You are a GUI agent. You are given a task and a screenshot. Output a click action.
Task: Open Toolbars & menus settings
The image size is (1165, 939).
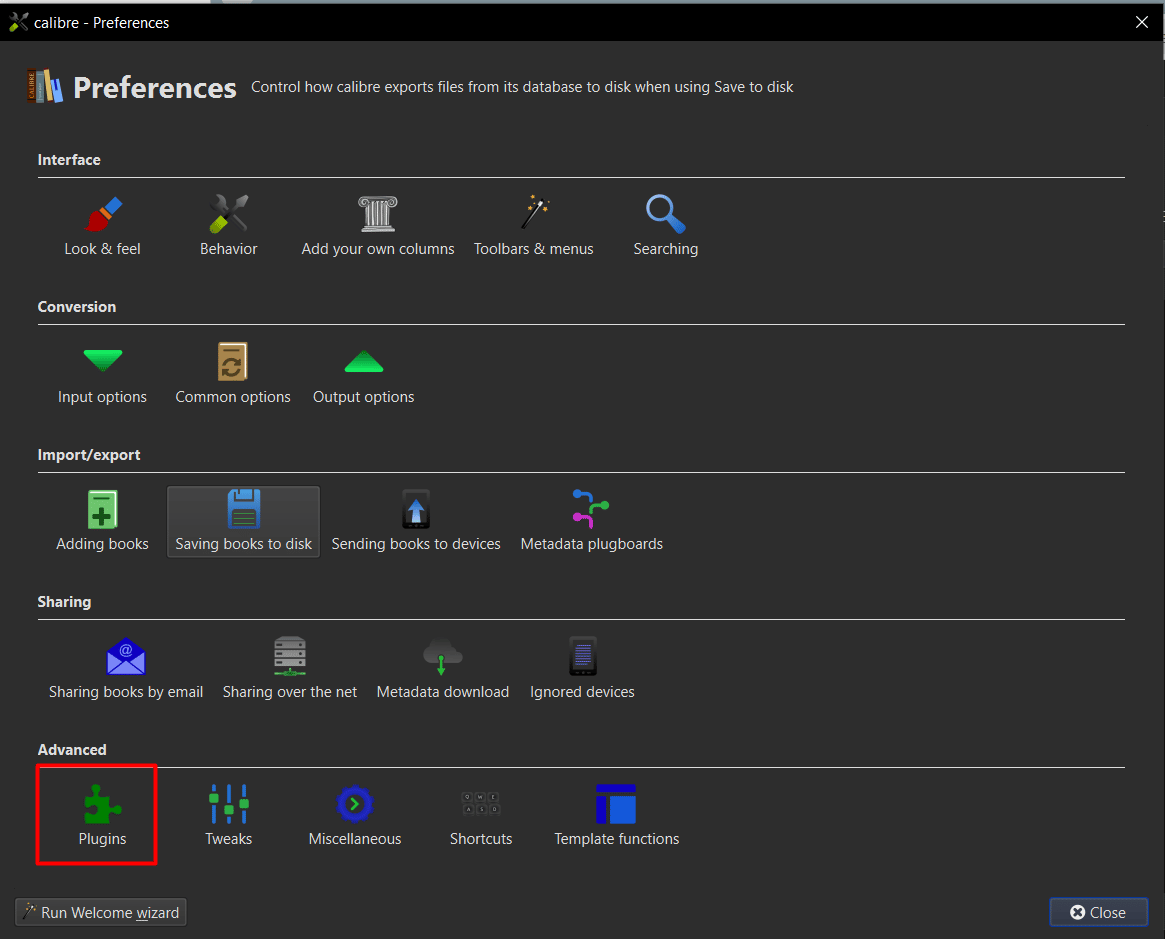point(534,226)
